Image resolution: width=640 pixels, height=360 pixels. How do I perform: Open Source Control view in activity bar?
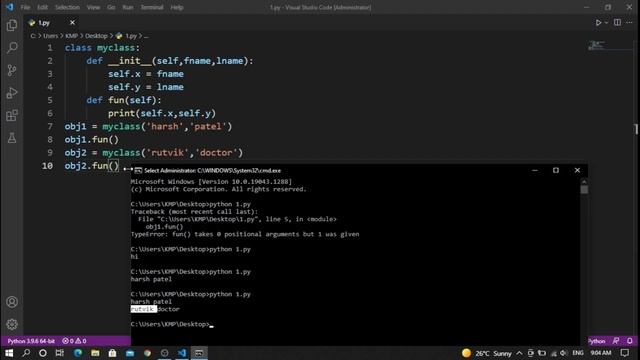[x=12, y=70]
